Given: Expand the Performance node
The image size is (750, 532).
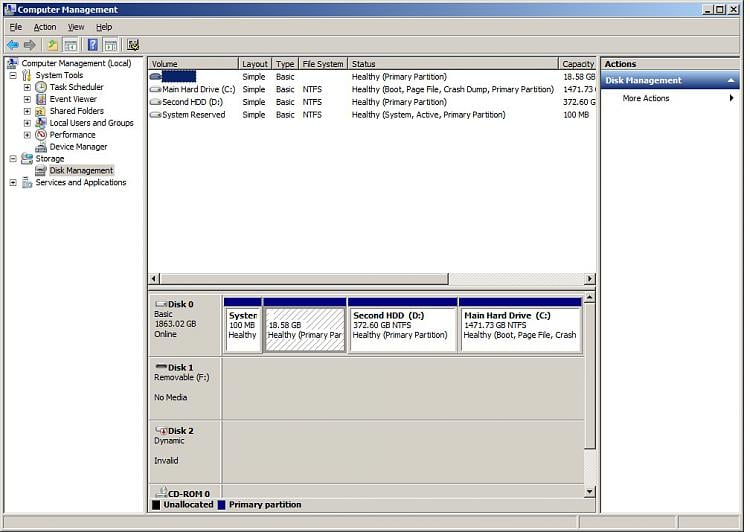Looking at the screenshot, I should click(27, 135).
